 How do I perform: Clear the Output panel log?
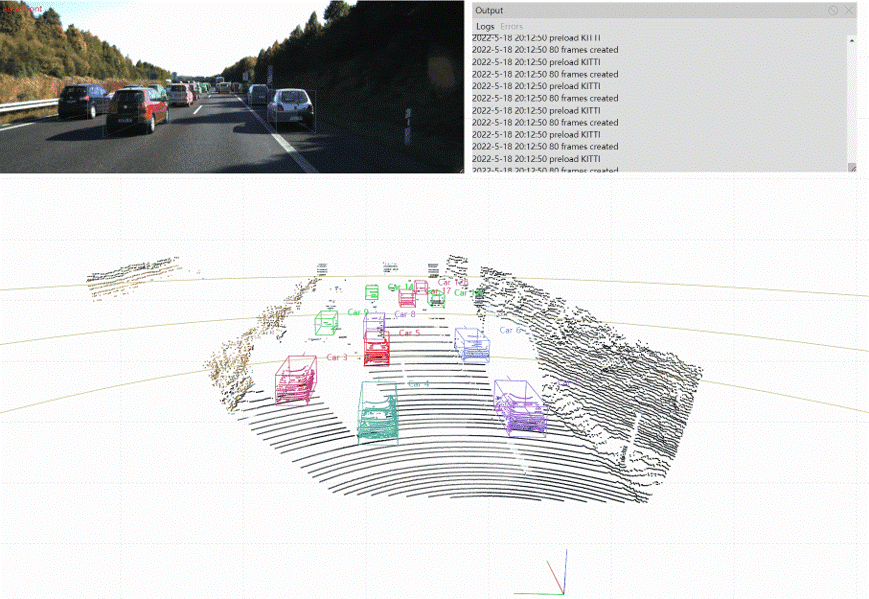point(833,10)
